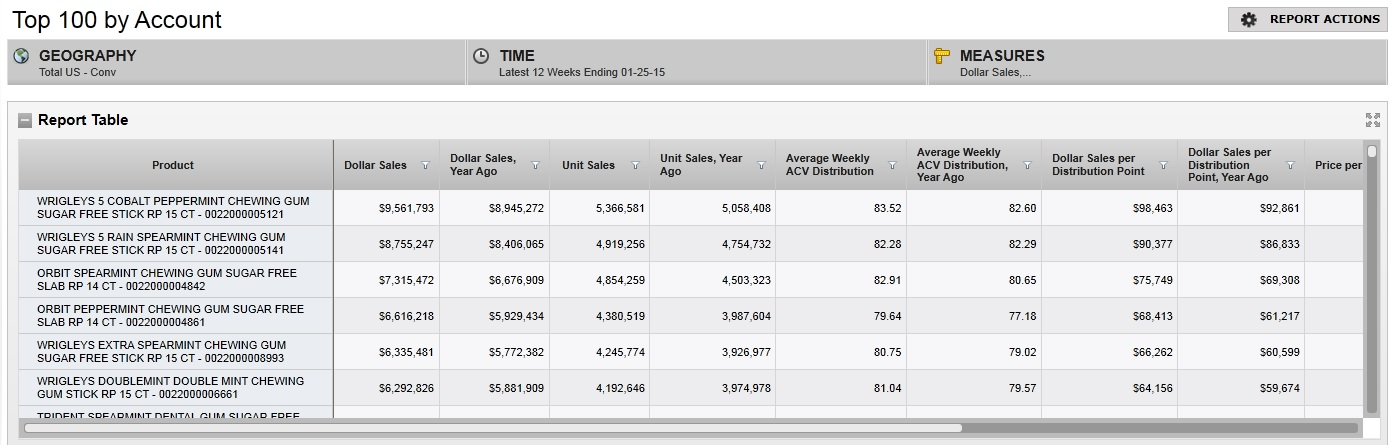Open the Dollar Sales column filter

[425, 166]
